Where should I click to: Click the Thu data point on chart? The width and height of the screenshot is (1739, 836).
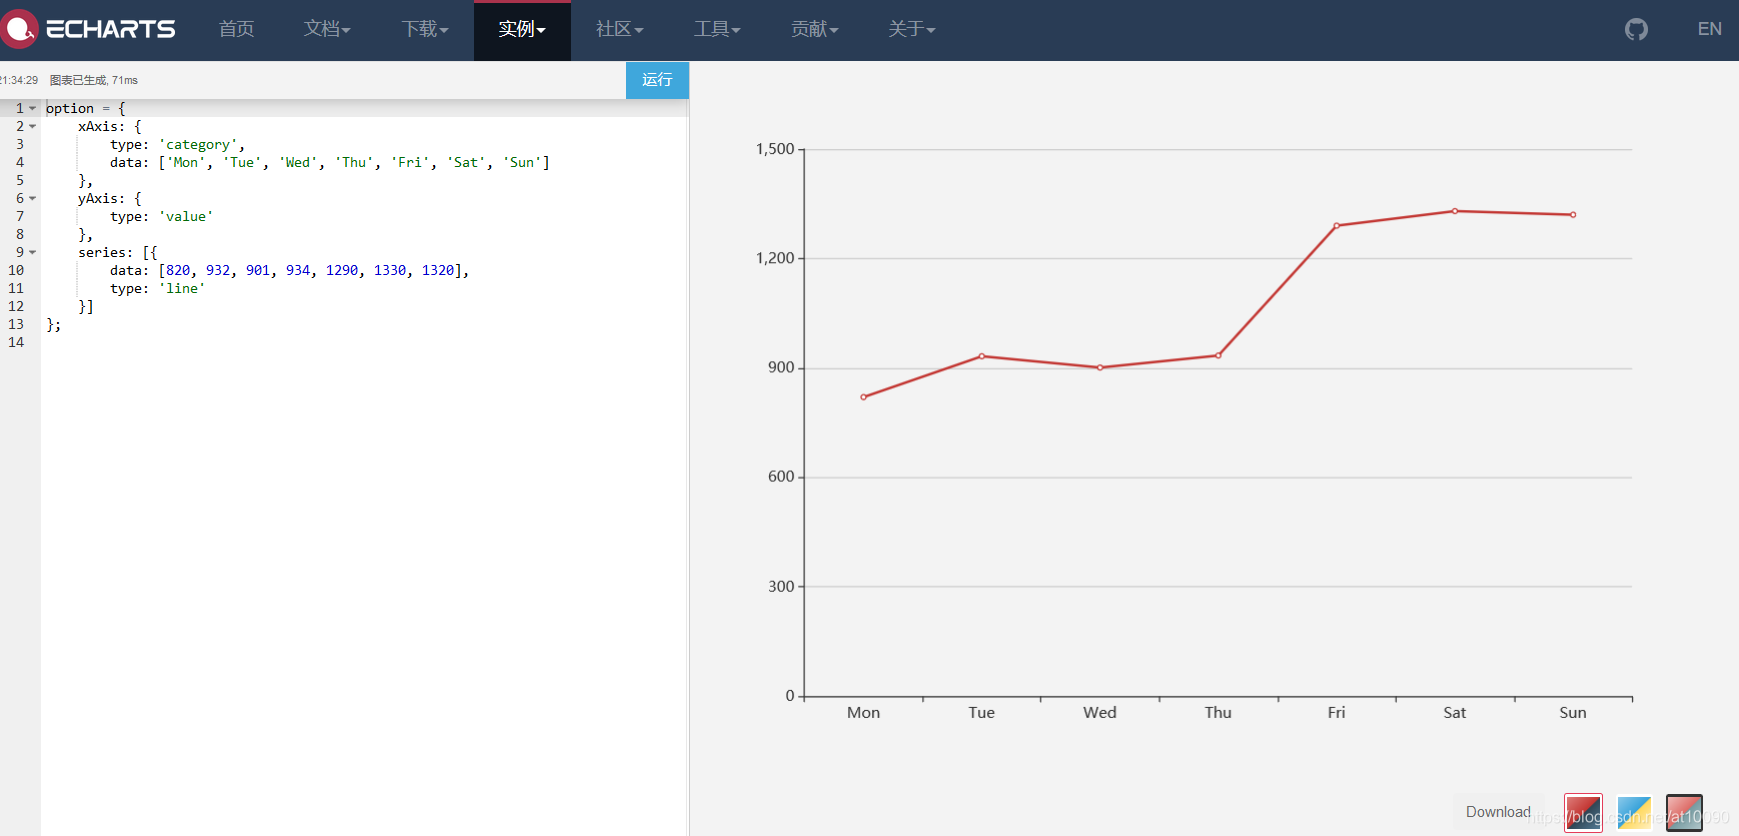1218,355
